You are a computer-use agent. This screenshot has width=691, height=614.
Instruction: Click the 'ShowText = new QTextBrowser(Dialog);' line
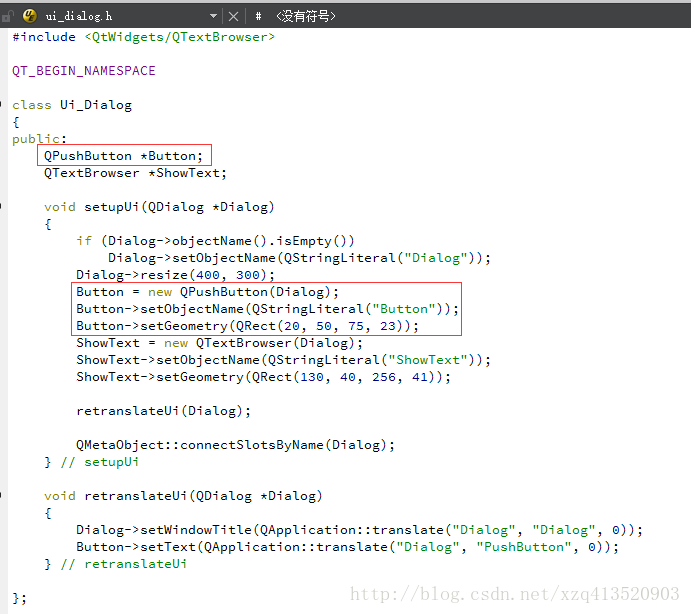(219, 343)
